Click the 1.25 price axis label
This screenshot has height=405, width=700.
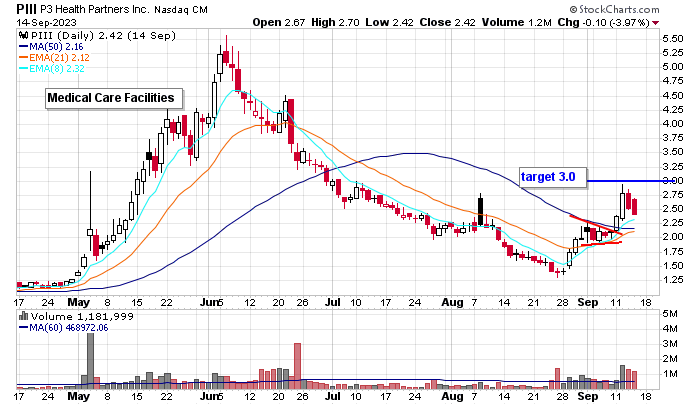click(x=673, y=280)
